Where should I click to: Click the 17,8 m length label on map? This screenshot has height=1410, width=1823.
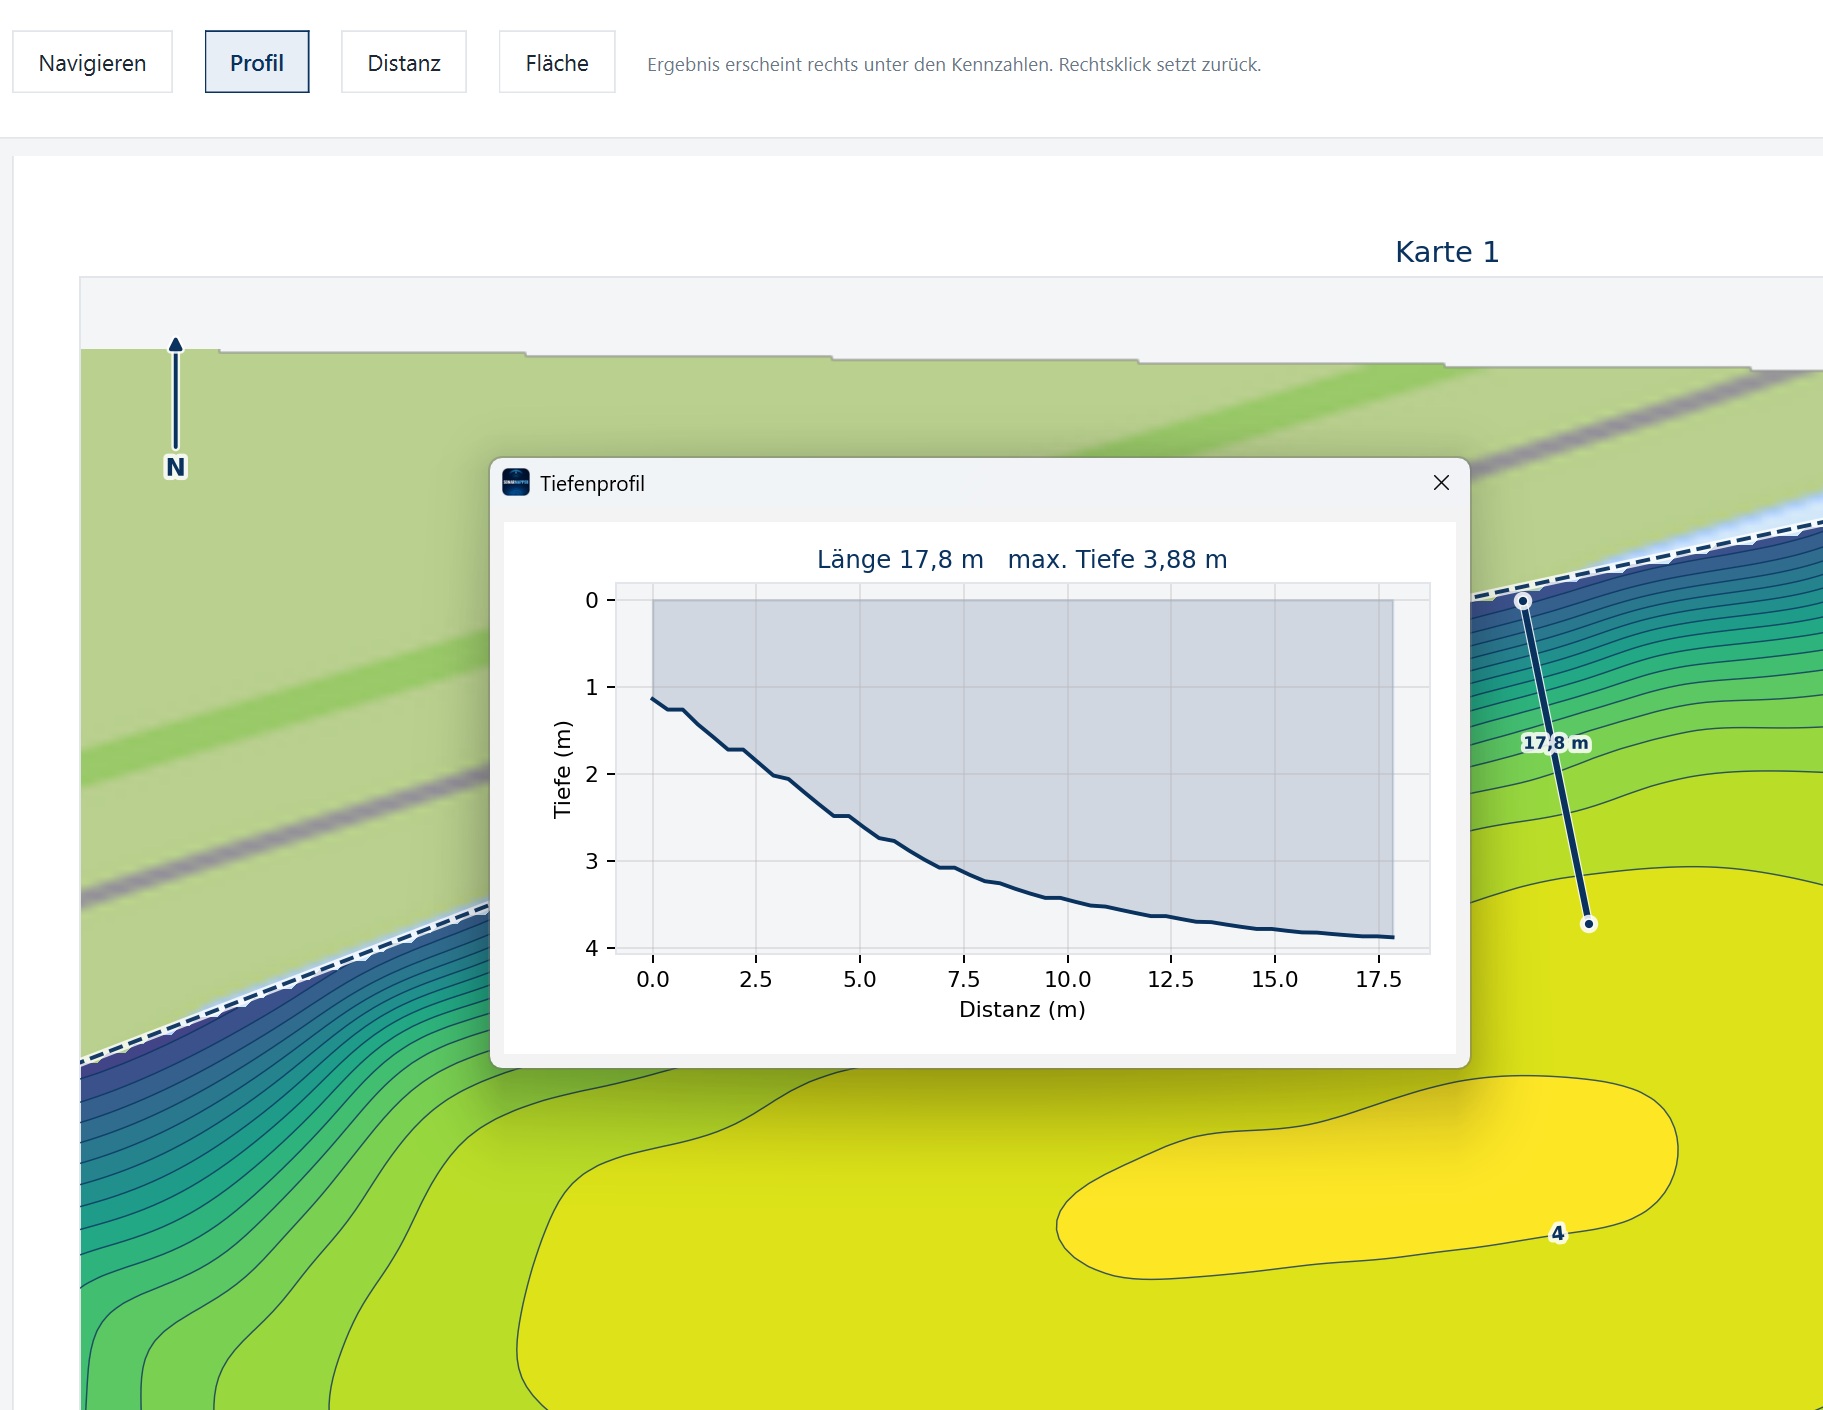click(x=1555, y=743)
